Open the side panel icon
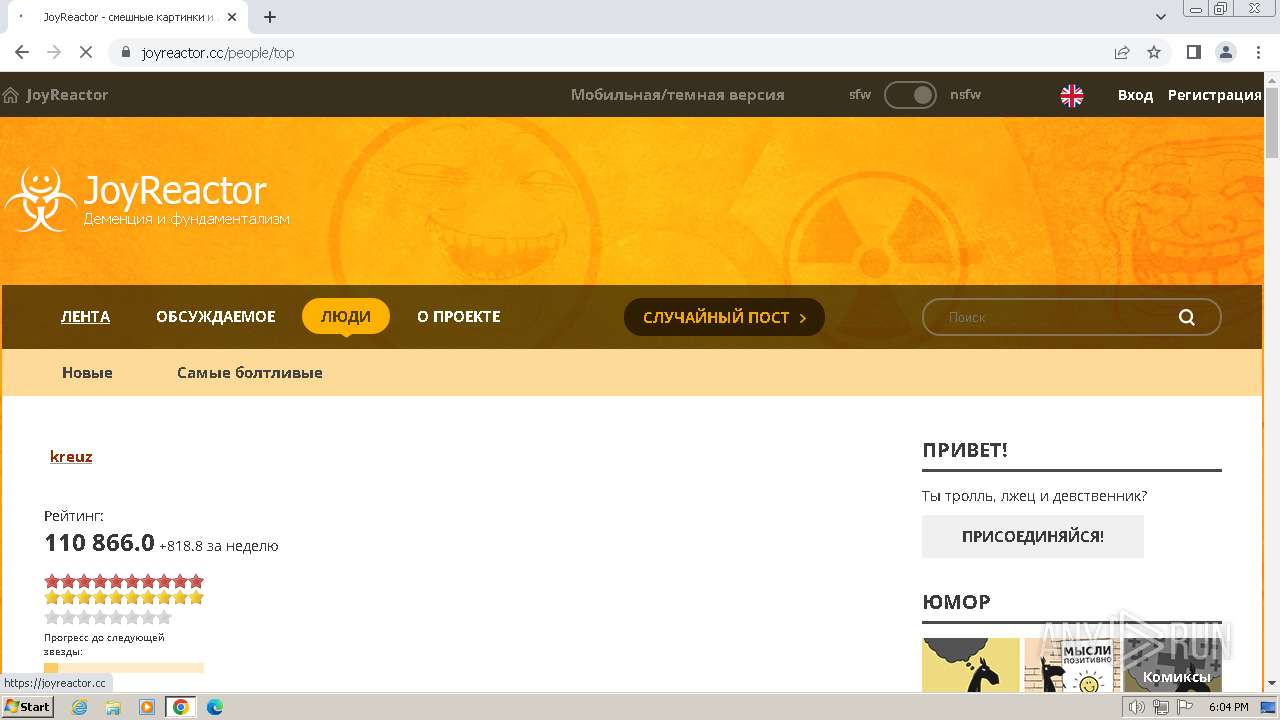Image resolution: width=1280 pixels, height=720 pixels. (1193, 53)
